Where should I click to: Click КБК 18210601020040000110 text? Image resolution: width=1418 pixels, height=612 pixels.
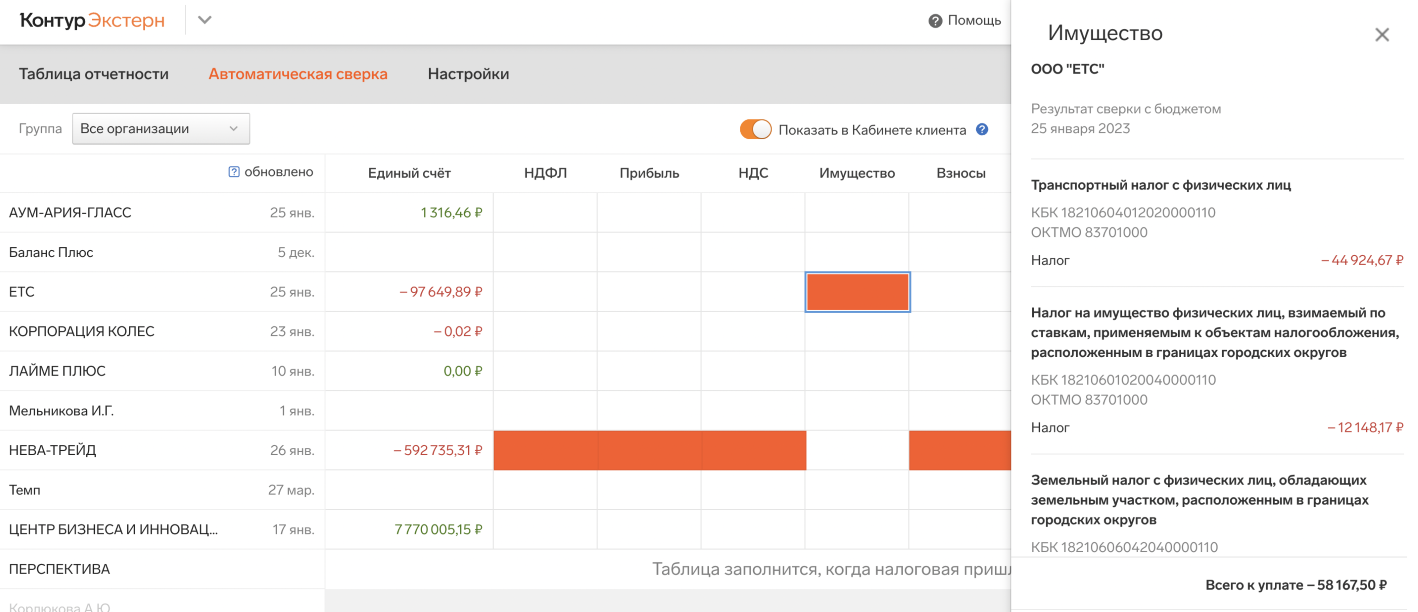pyautogui.click(x=1123, y=380)
